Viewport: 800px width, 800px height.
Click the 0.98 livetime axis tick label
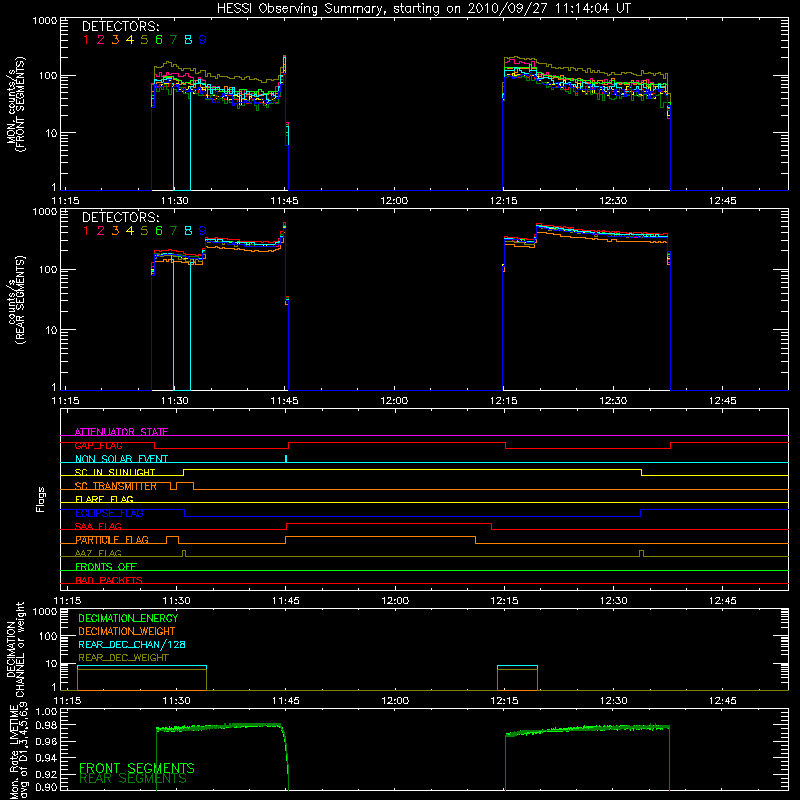coord(47,725)
